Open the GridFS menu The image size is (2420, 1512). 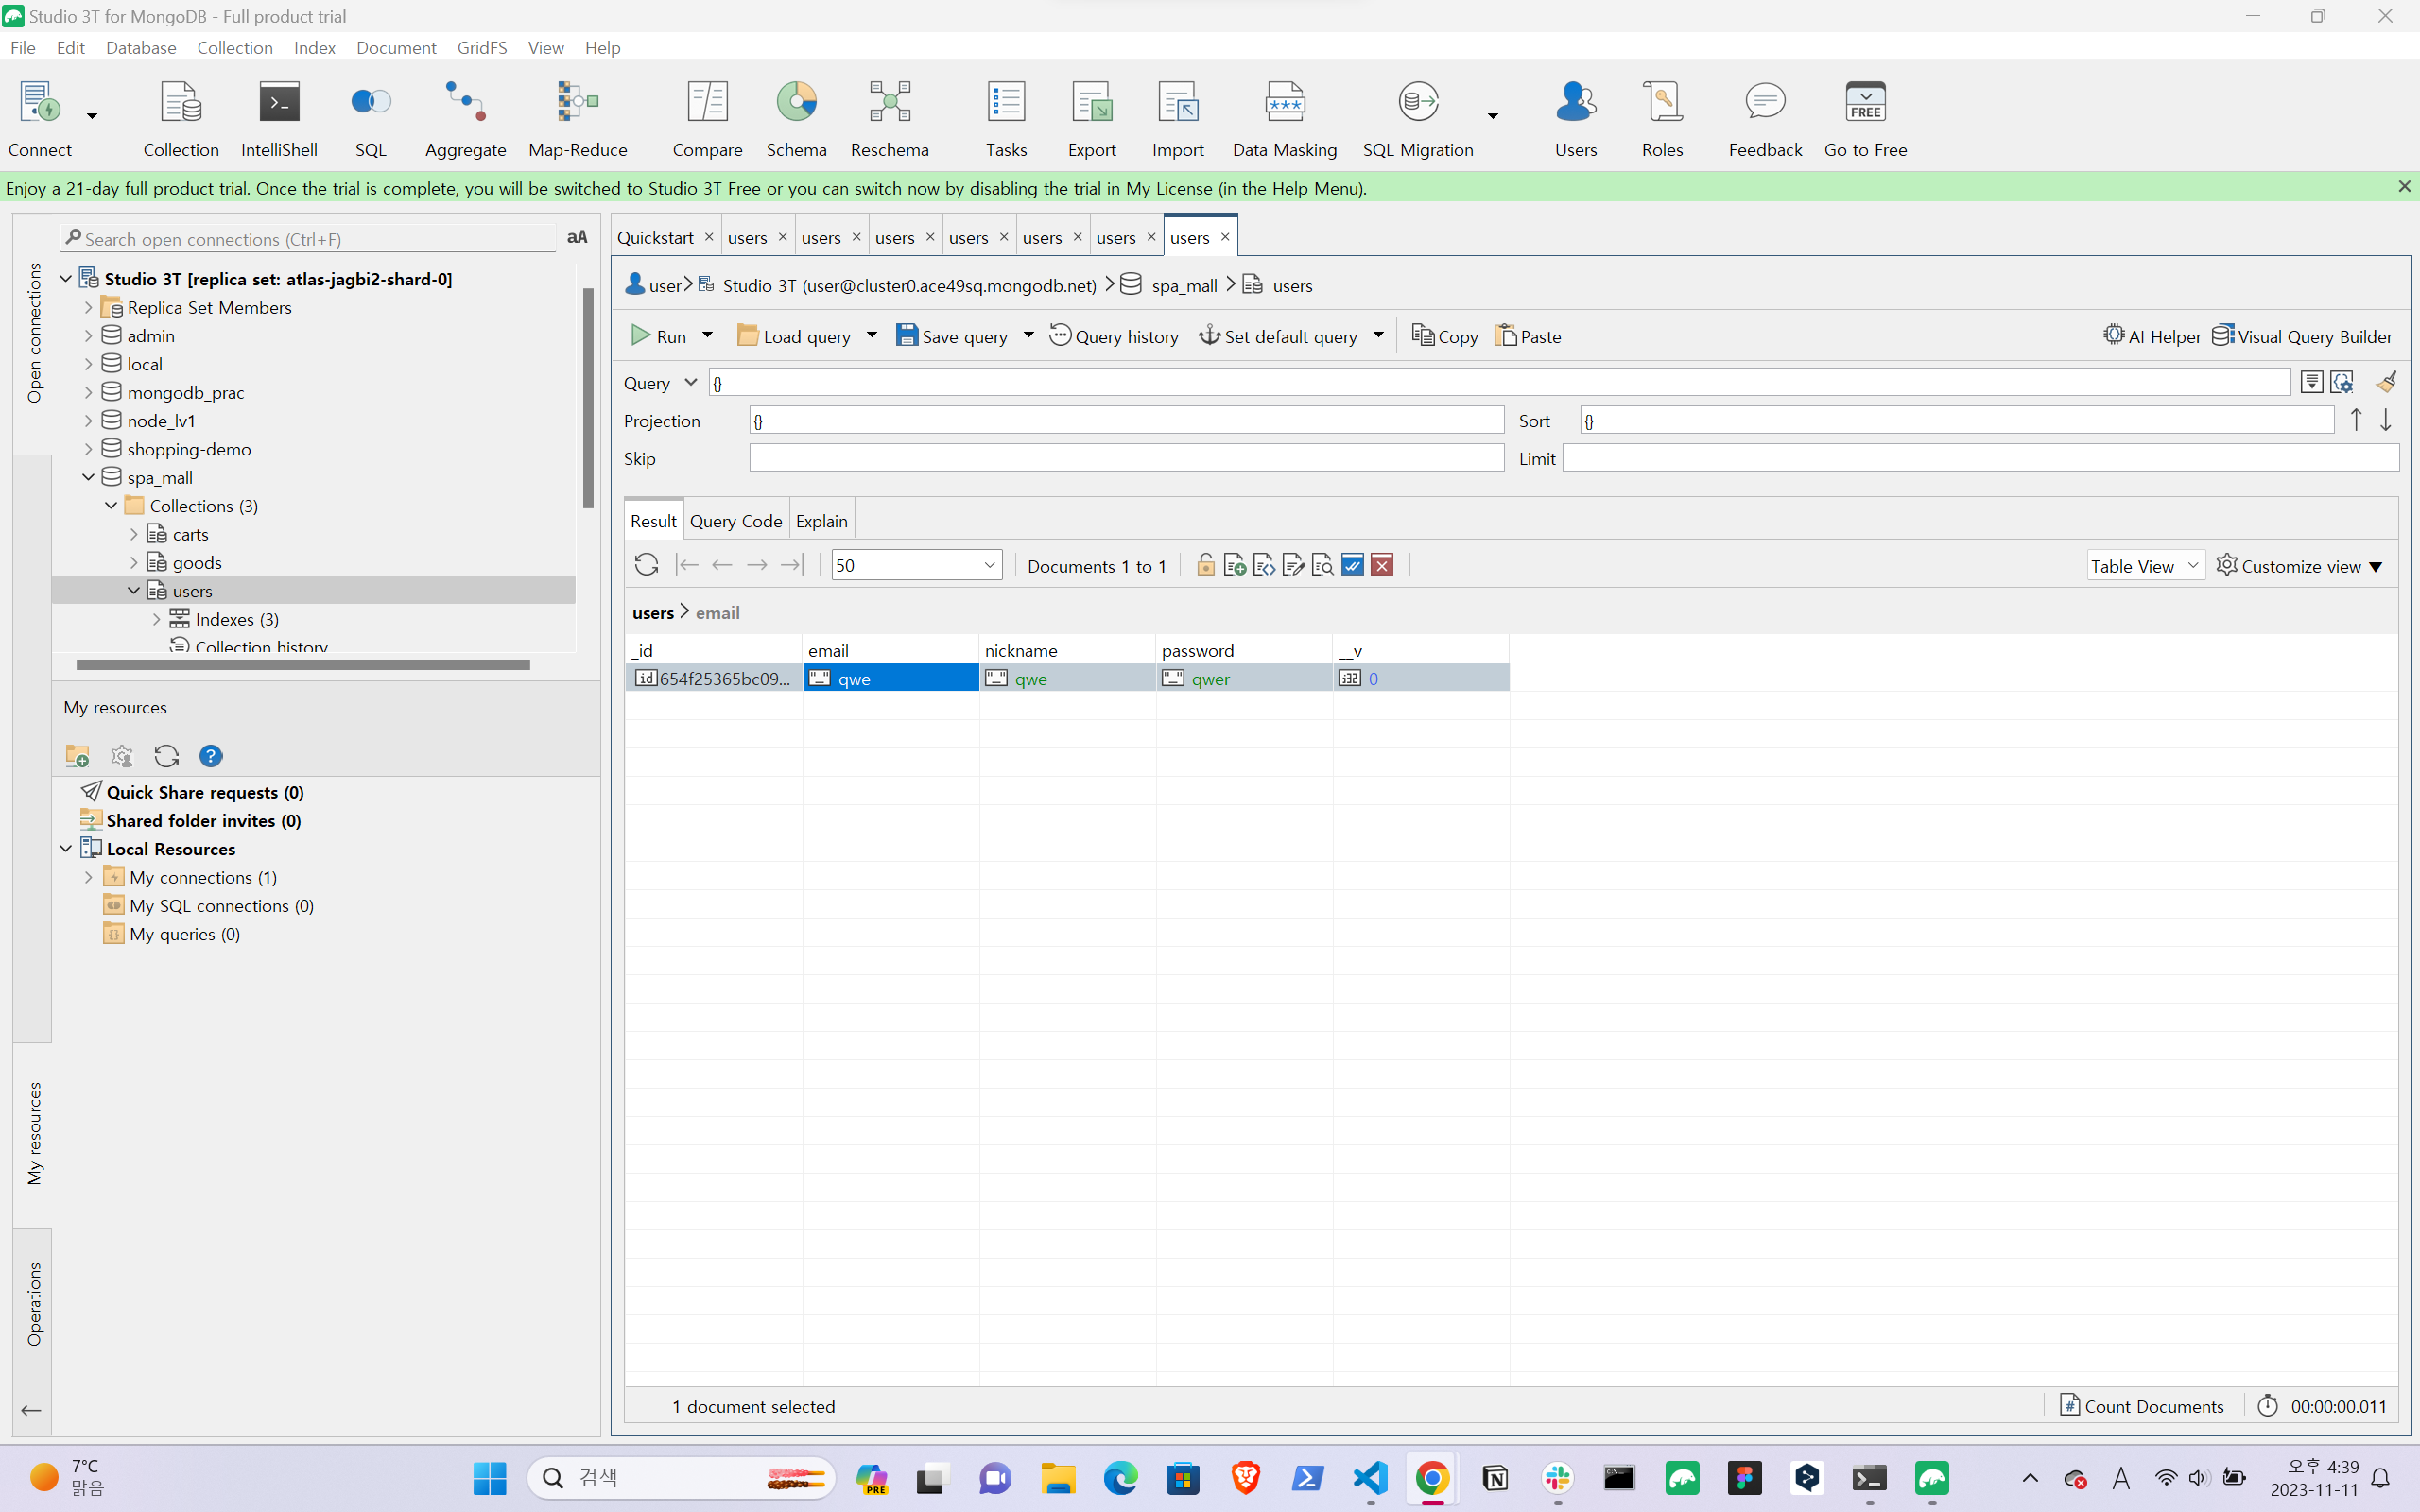(x=482, y=47)
